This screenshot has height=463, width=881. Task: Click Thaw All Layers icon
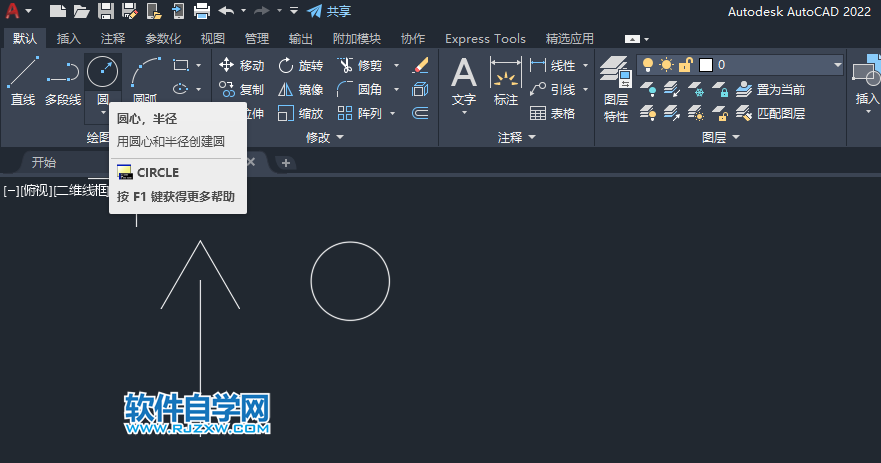[696, 114]
